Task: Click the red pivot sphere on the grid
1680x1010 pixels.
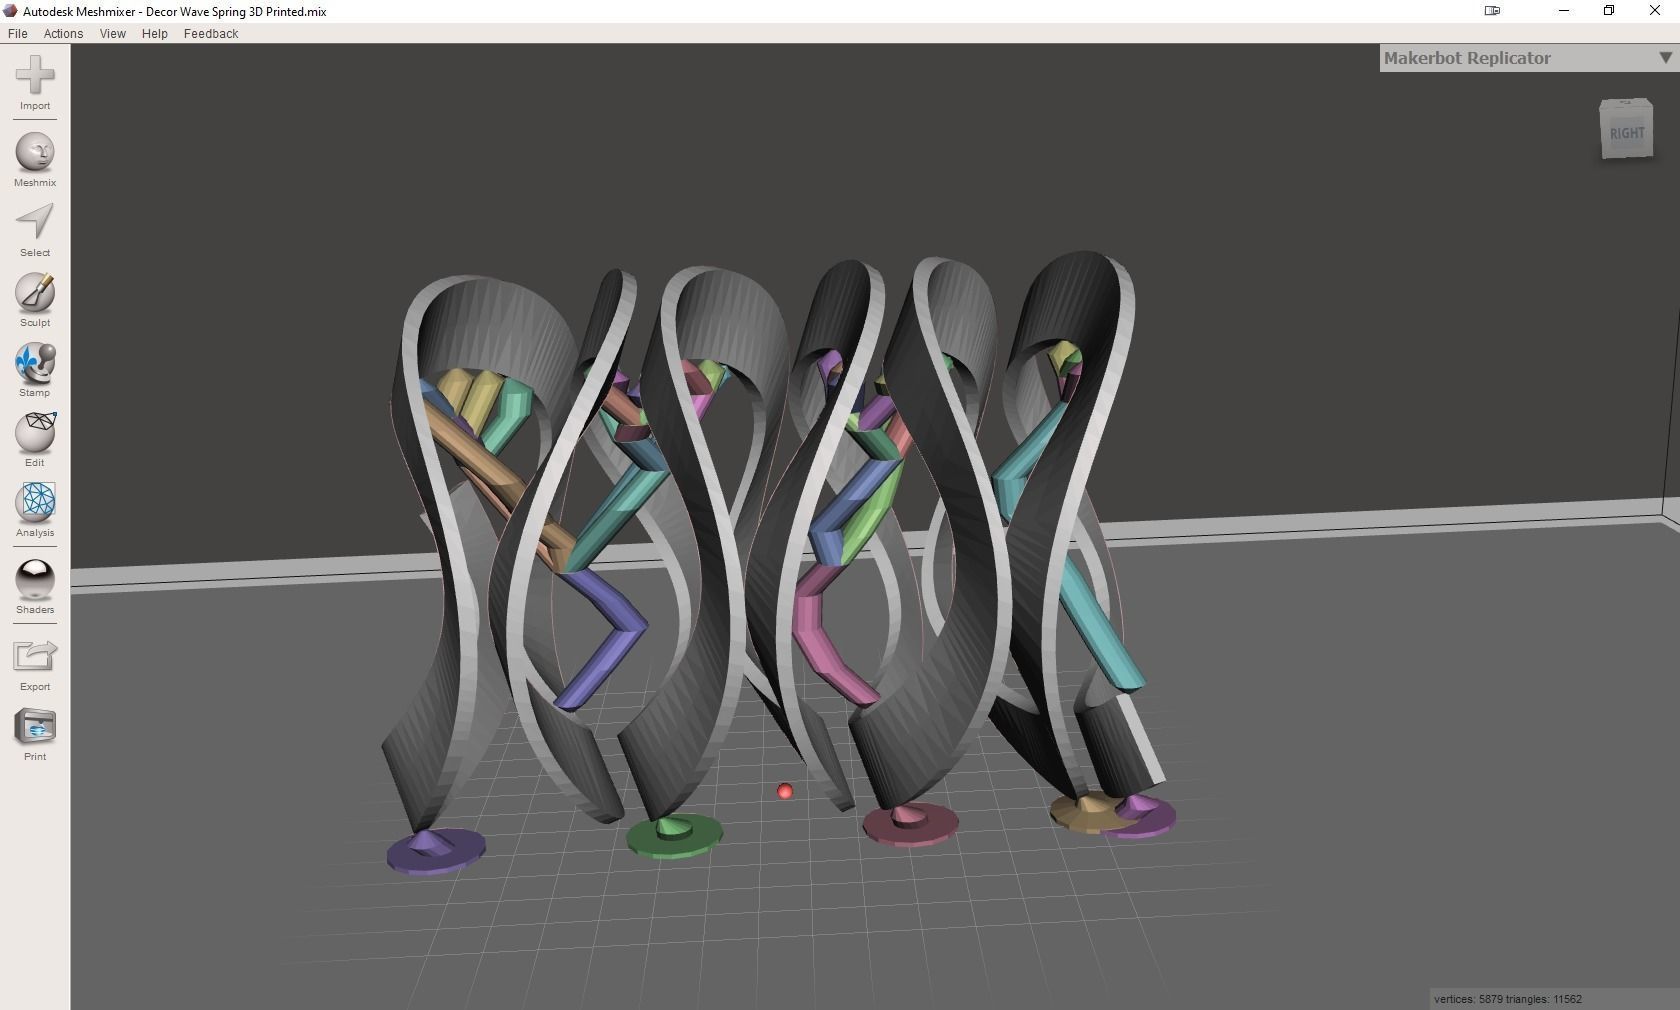Action: tap(785, 791)
